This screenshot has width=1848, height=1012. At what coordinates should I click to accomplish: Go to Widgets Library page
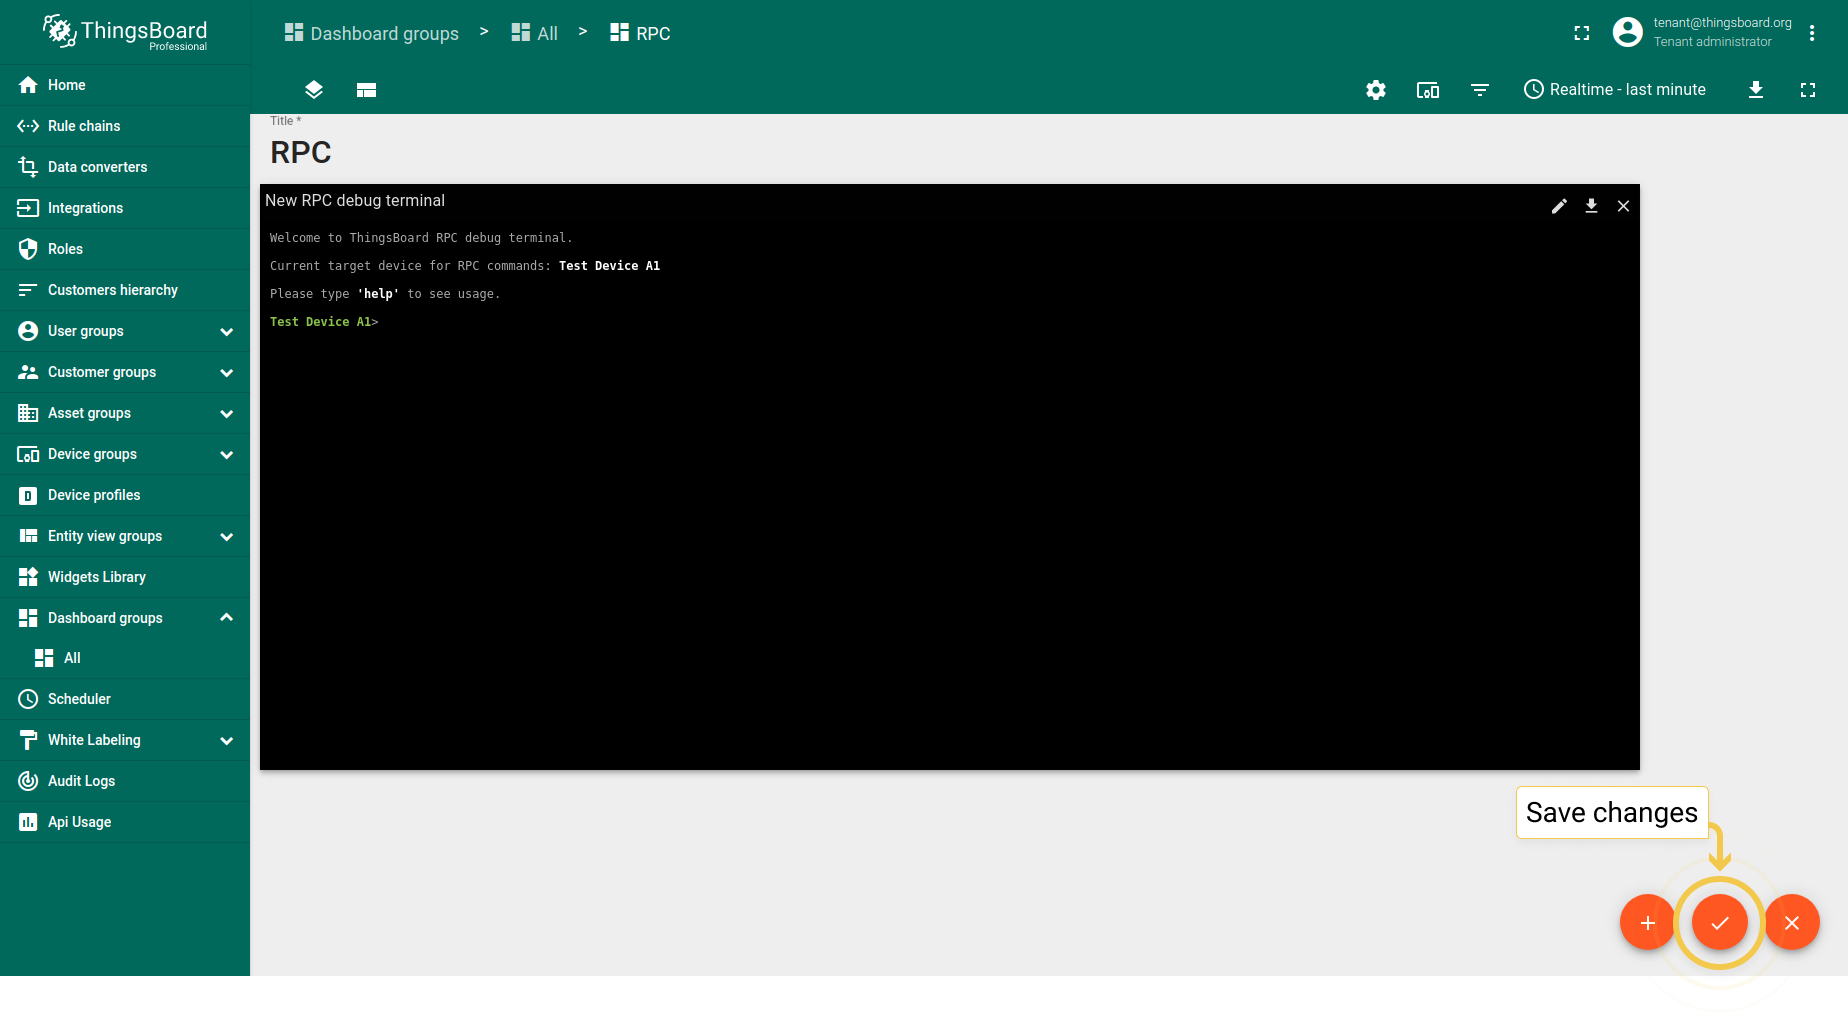[96, 577]
